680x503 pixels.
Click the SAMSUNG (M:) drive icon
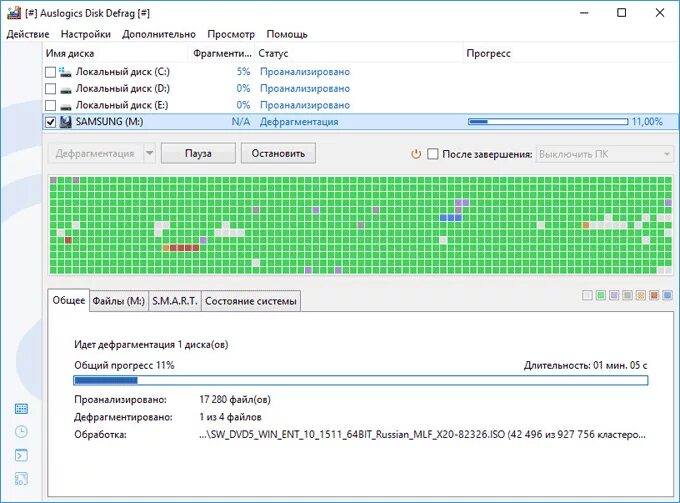tap(65, 122)
